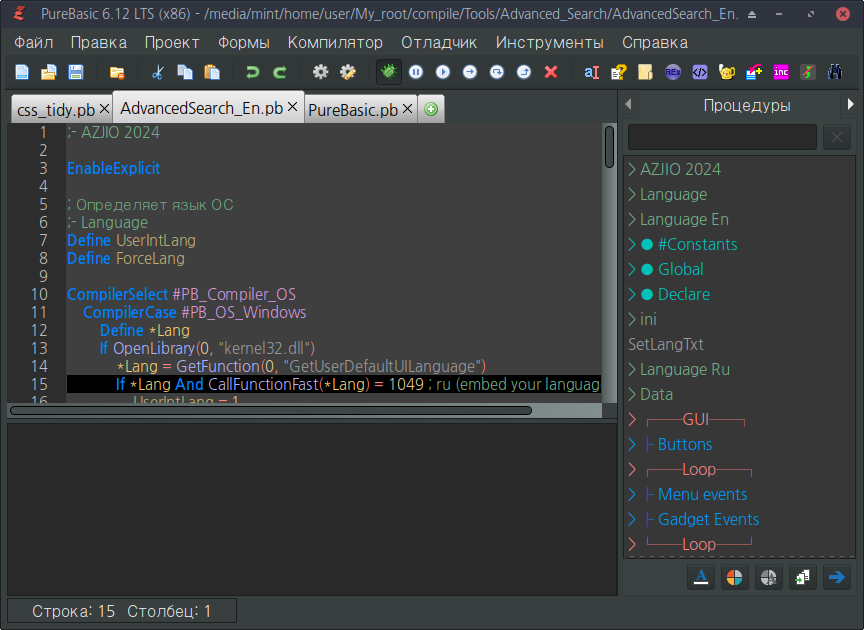Image resolution: width=864 pixels, height=630 pixels.
Task: Open the Формы menu
Action: coord(244,42)
